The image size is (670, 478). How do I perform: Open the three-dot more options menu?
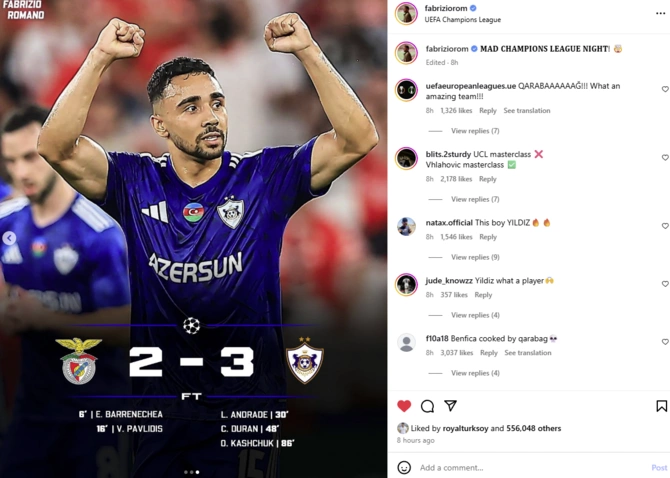(x=660, y=13)
